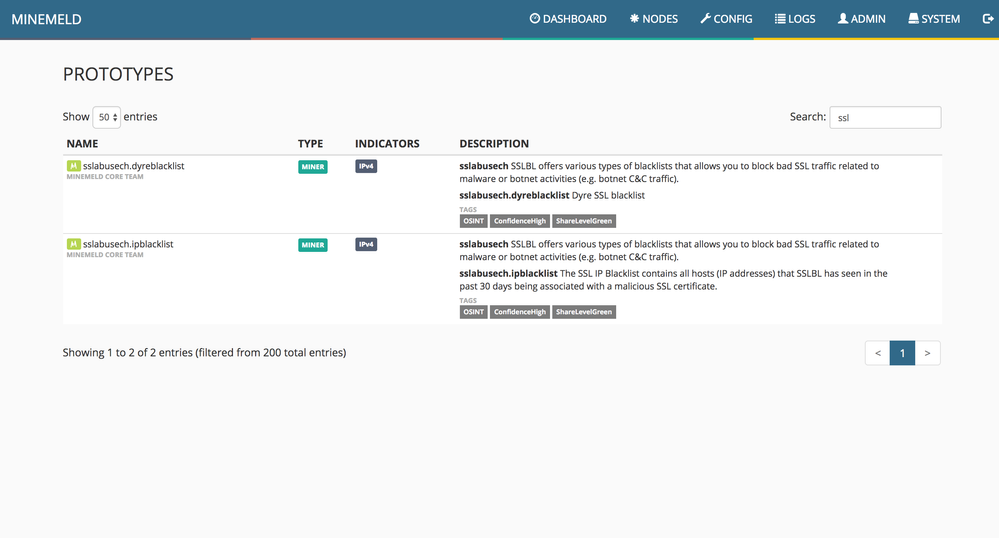This screenshot has width=999, height=538.
Task: Go to the Nodes section
Action: 654,19
